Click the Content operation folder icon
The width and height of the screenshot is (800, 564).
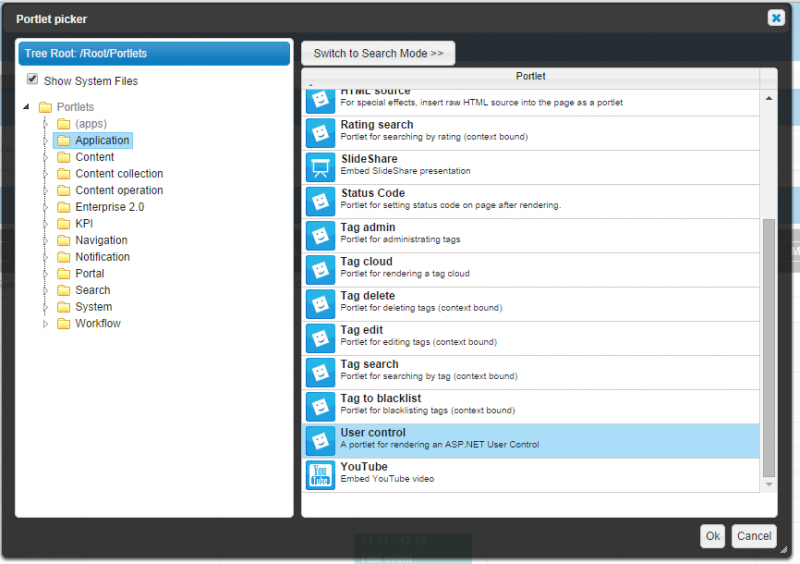click(x=64, y=190)
